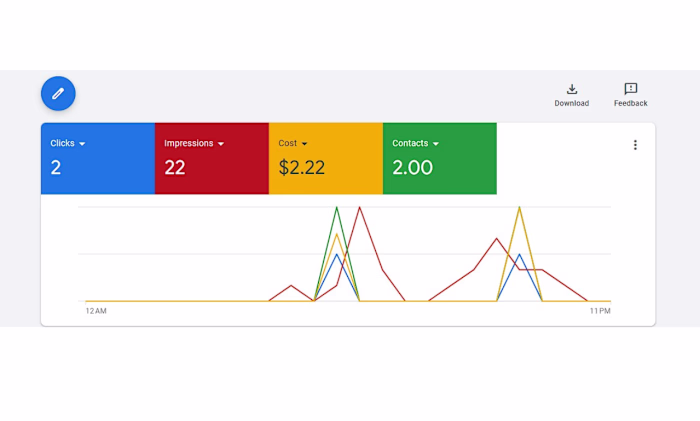This screenshot has height=421, width=700.
Task: Select the 'Contacts' label on green tile
Action: coord(410,143)
